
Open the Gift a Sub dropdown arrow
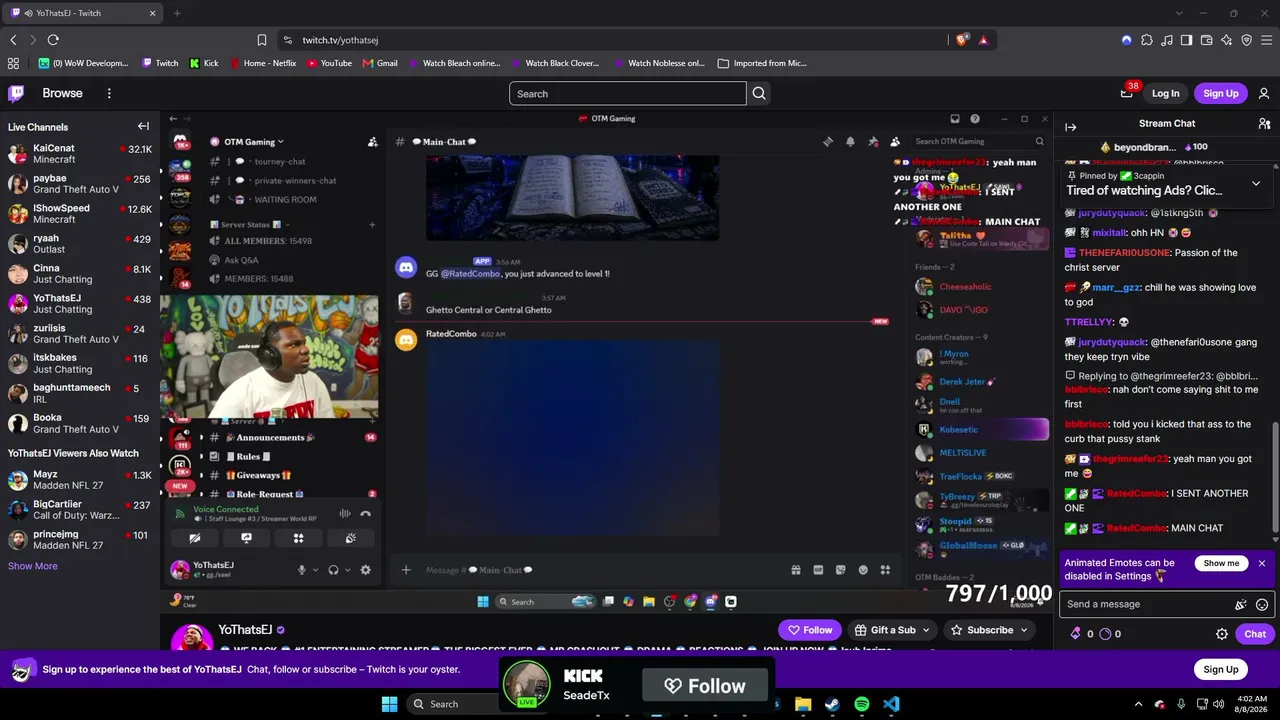(x=927, y=630)
